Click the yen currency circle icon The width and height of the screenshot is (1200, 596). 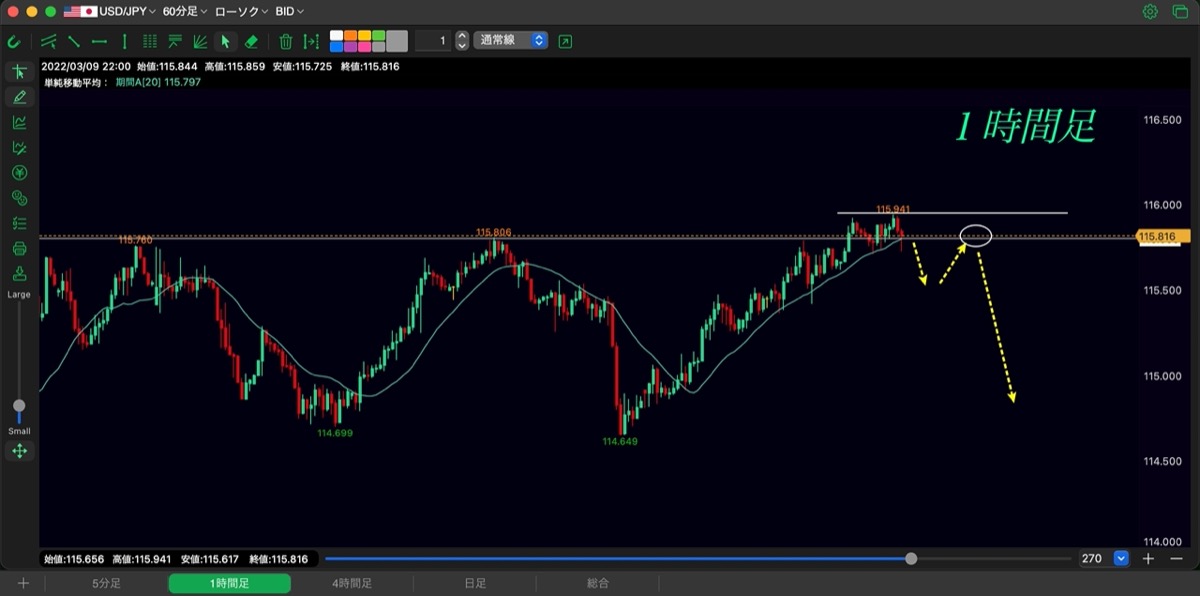19,173
